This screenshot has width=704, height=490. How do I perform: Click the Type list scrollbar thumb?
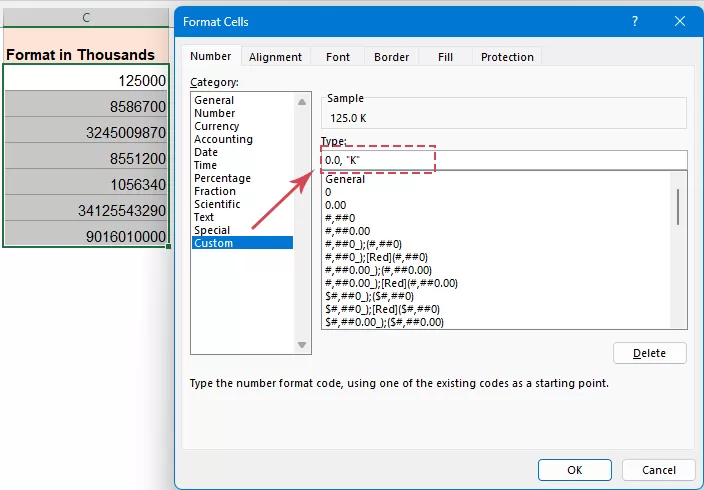[678, 207]
